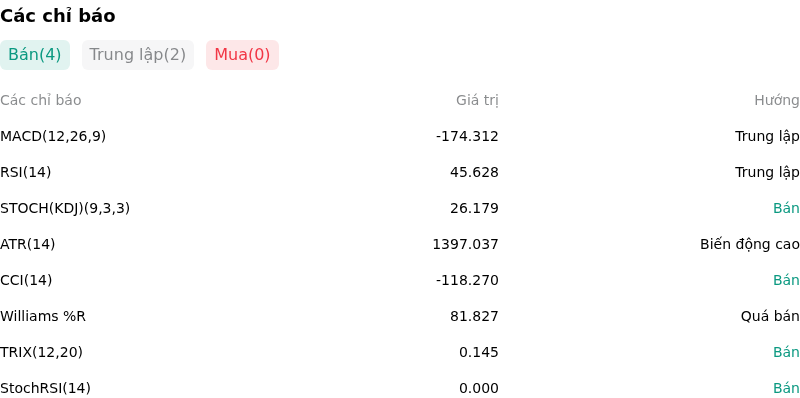Click the ATR value 1397.037
800x398 pixels.
[465, 244]
